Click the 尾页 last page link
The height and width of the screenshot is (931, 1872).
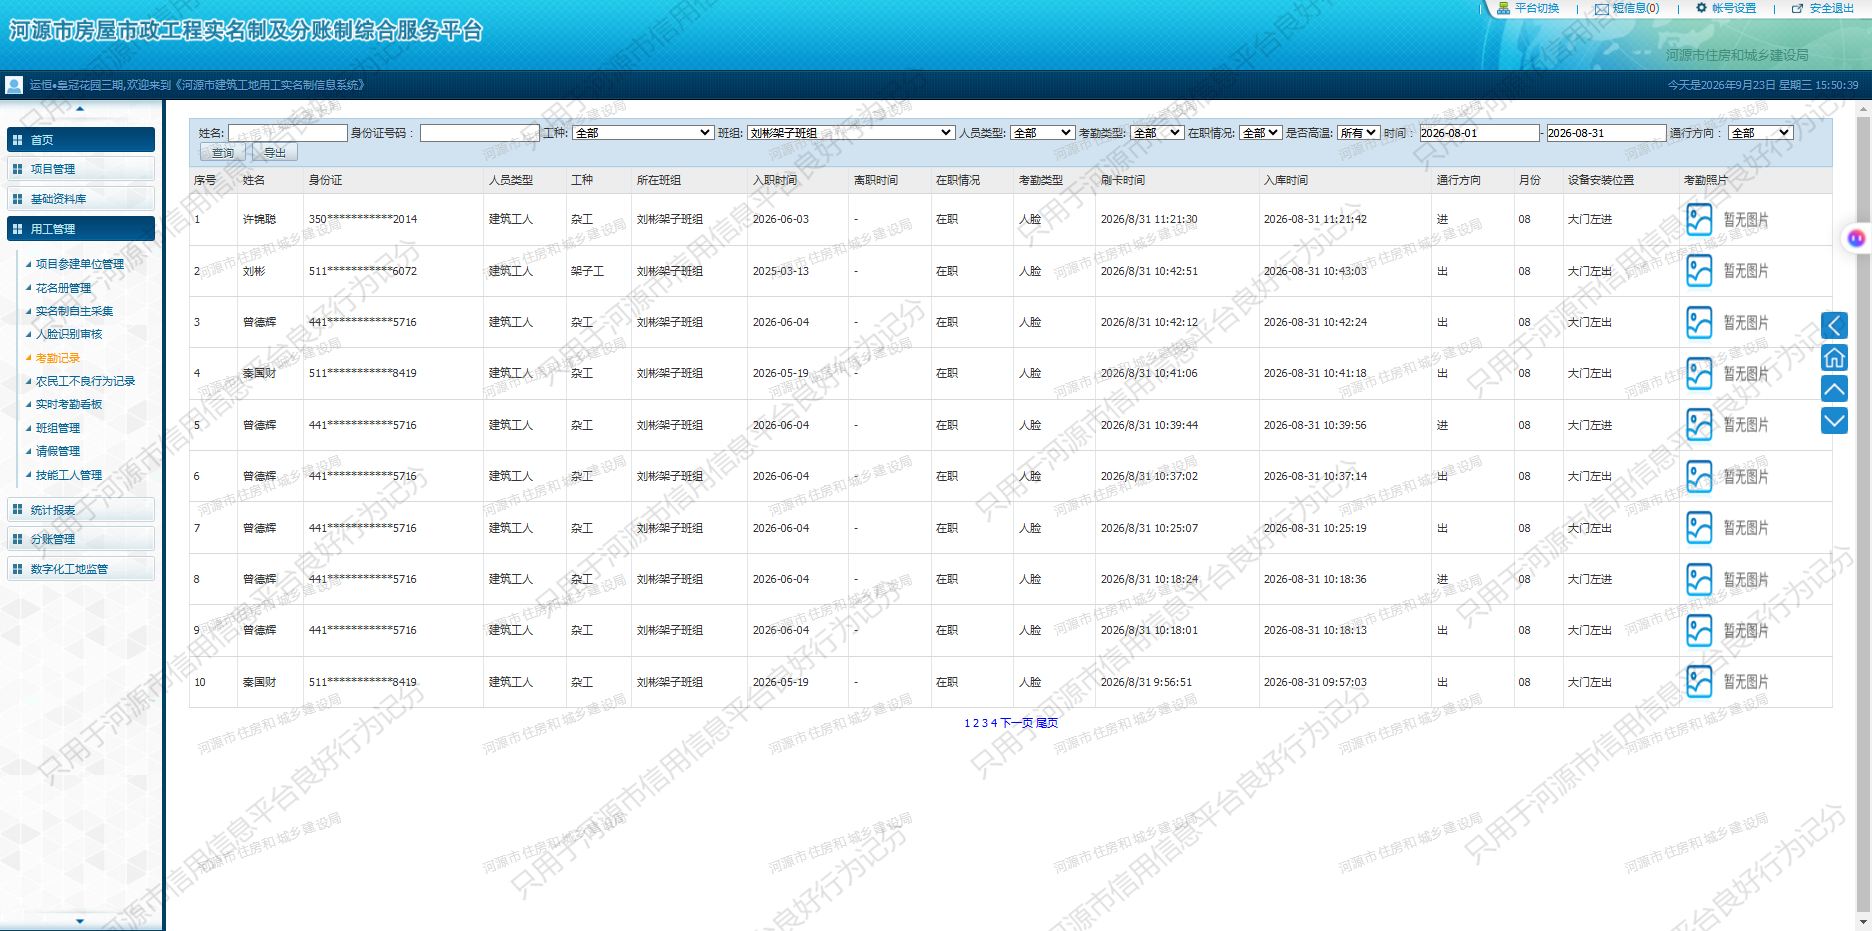(1047, 723)
